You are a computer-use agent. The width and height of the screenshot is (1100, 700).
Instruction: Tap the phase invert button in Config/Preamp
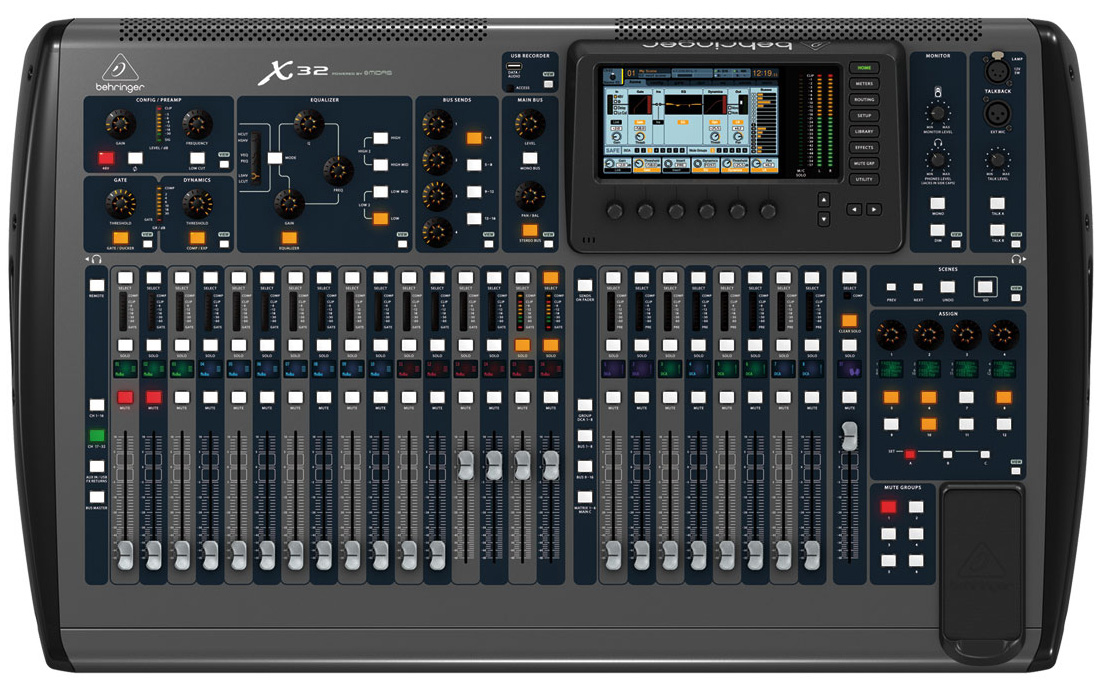[x=135, y=159]
